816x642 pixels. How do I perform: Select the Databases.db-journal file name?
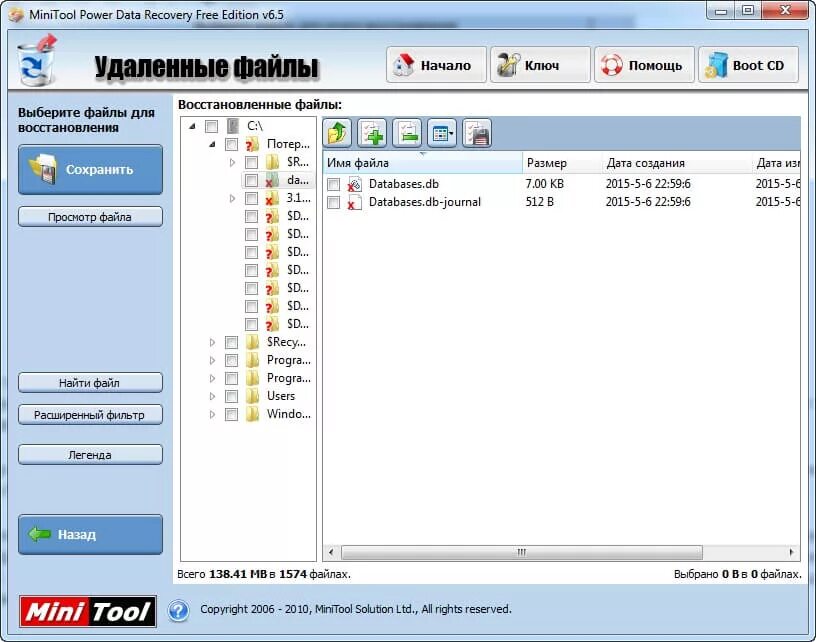coord(425,202)
